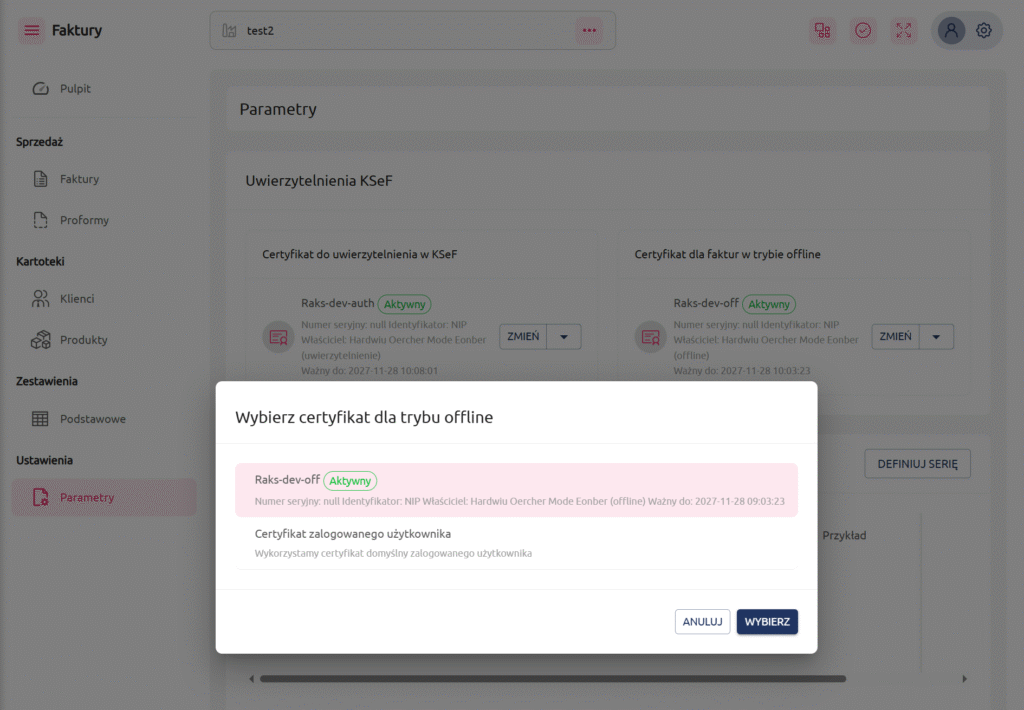The height and width of the screenshot is (710, 1024).
Task: Toggle fullscreen with the expand arrows icon
Action: point(904,30)
